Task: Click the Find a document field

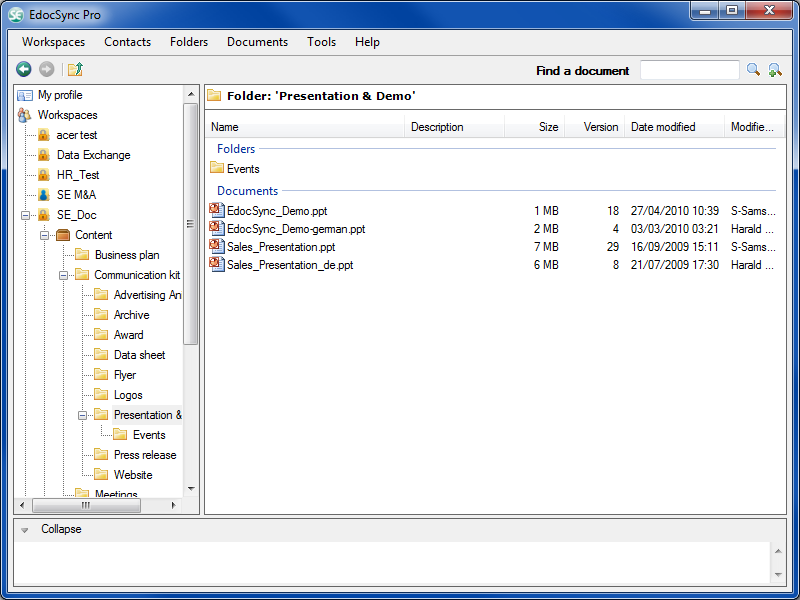Action: (689, 70)
